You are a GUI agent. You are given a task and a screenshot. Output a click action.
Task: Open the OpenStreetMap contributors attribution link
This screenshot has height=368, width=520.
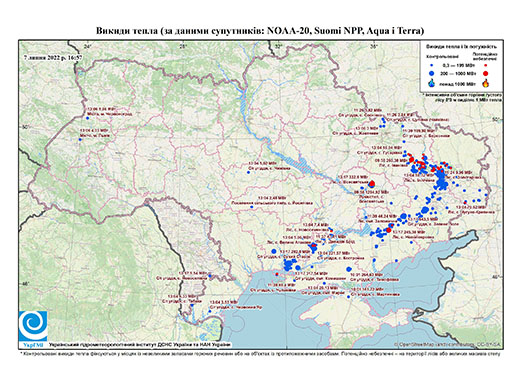click(x=447, y=344)
